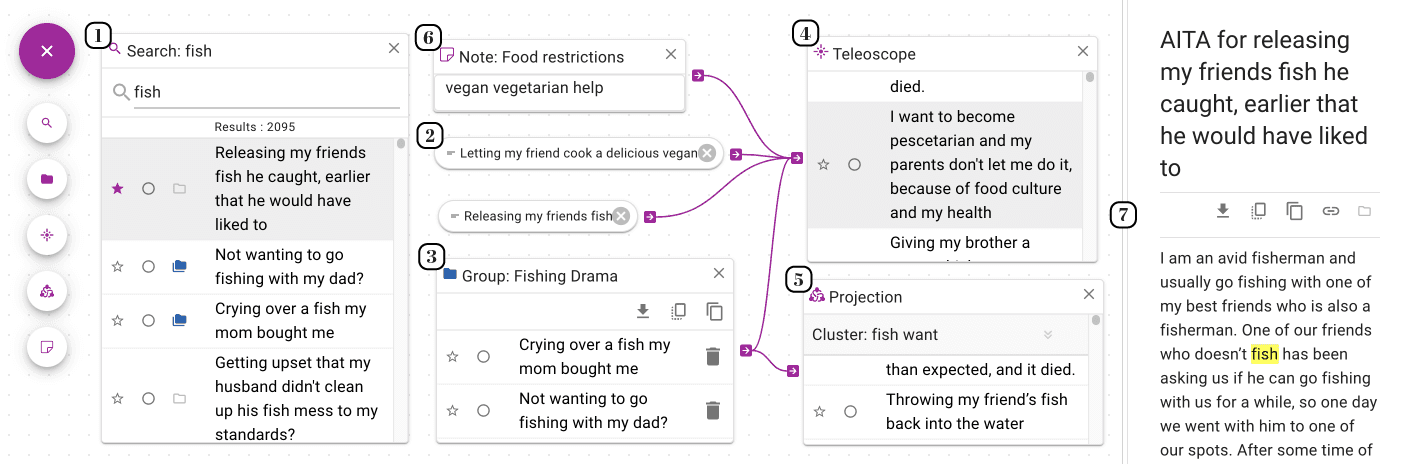Viewport: 1407px width, 464px height.
Task: Star the pescetarian post in Teleoscope
Action: [823, 164]
